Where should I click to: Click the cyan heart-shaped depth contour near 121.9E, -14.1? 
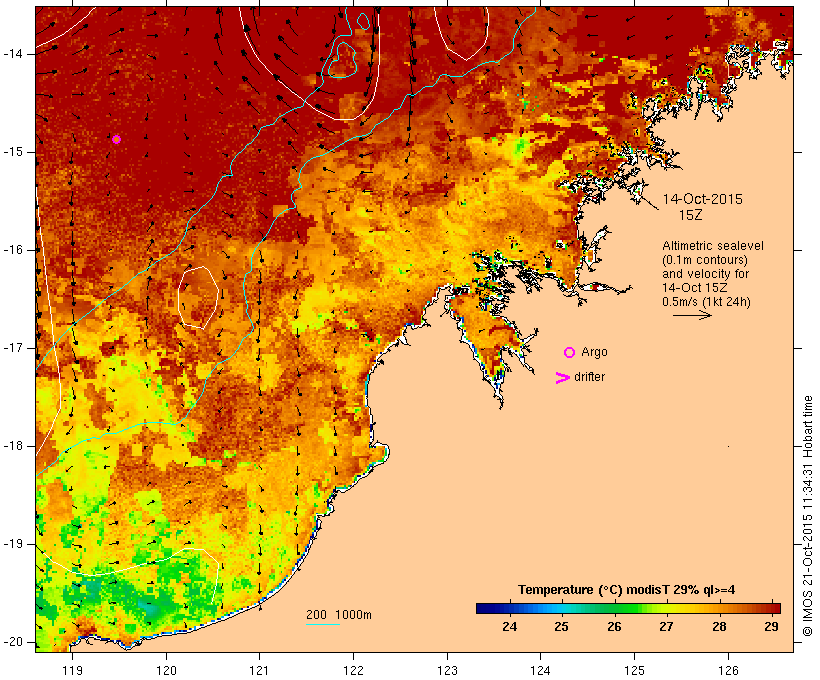coord(341,60)
